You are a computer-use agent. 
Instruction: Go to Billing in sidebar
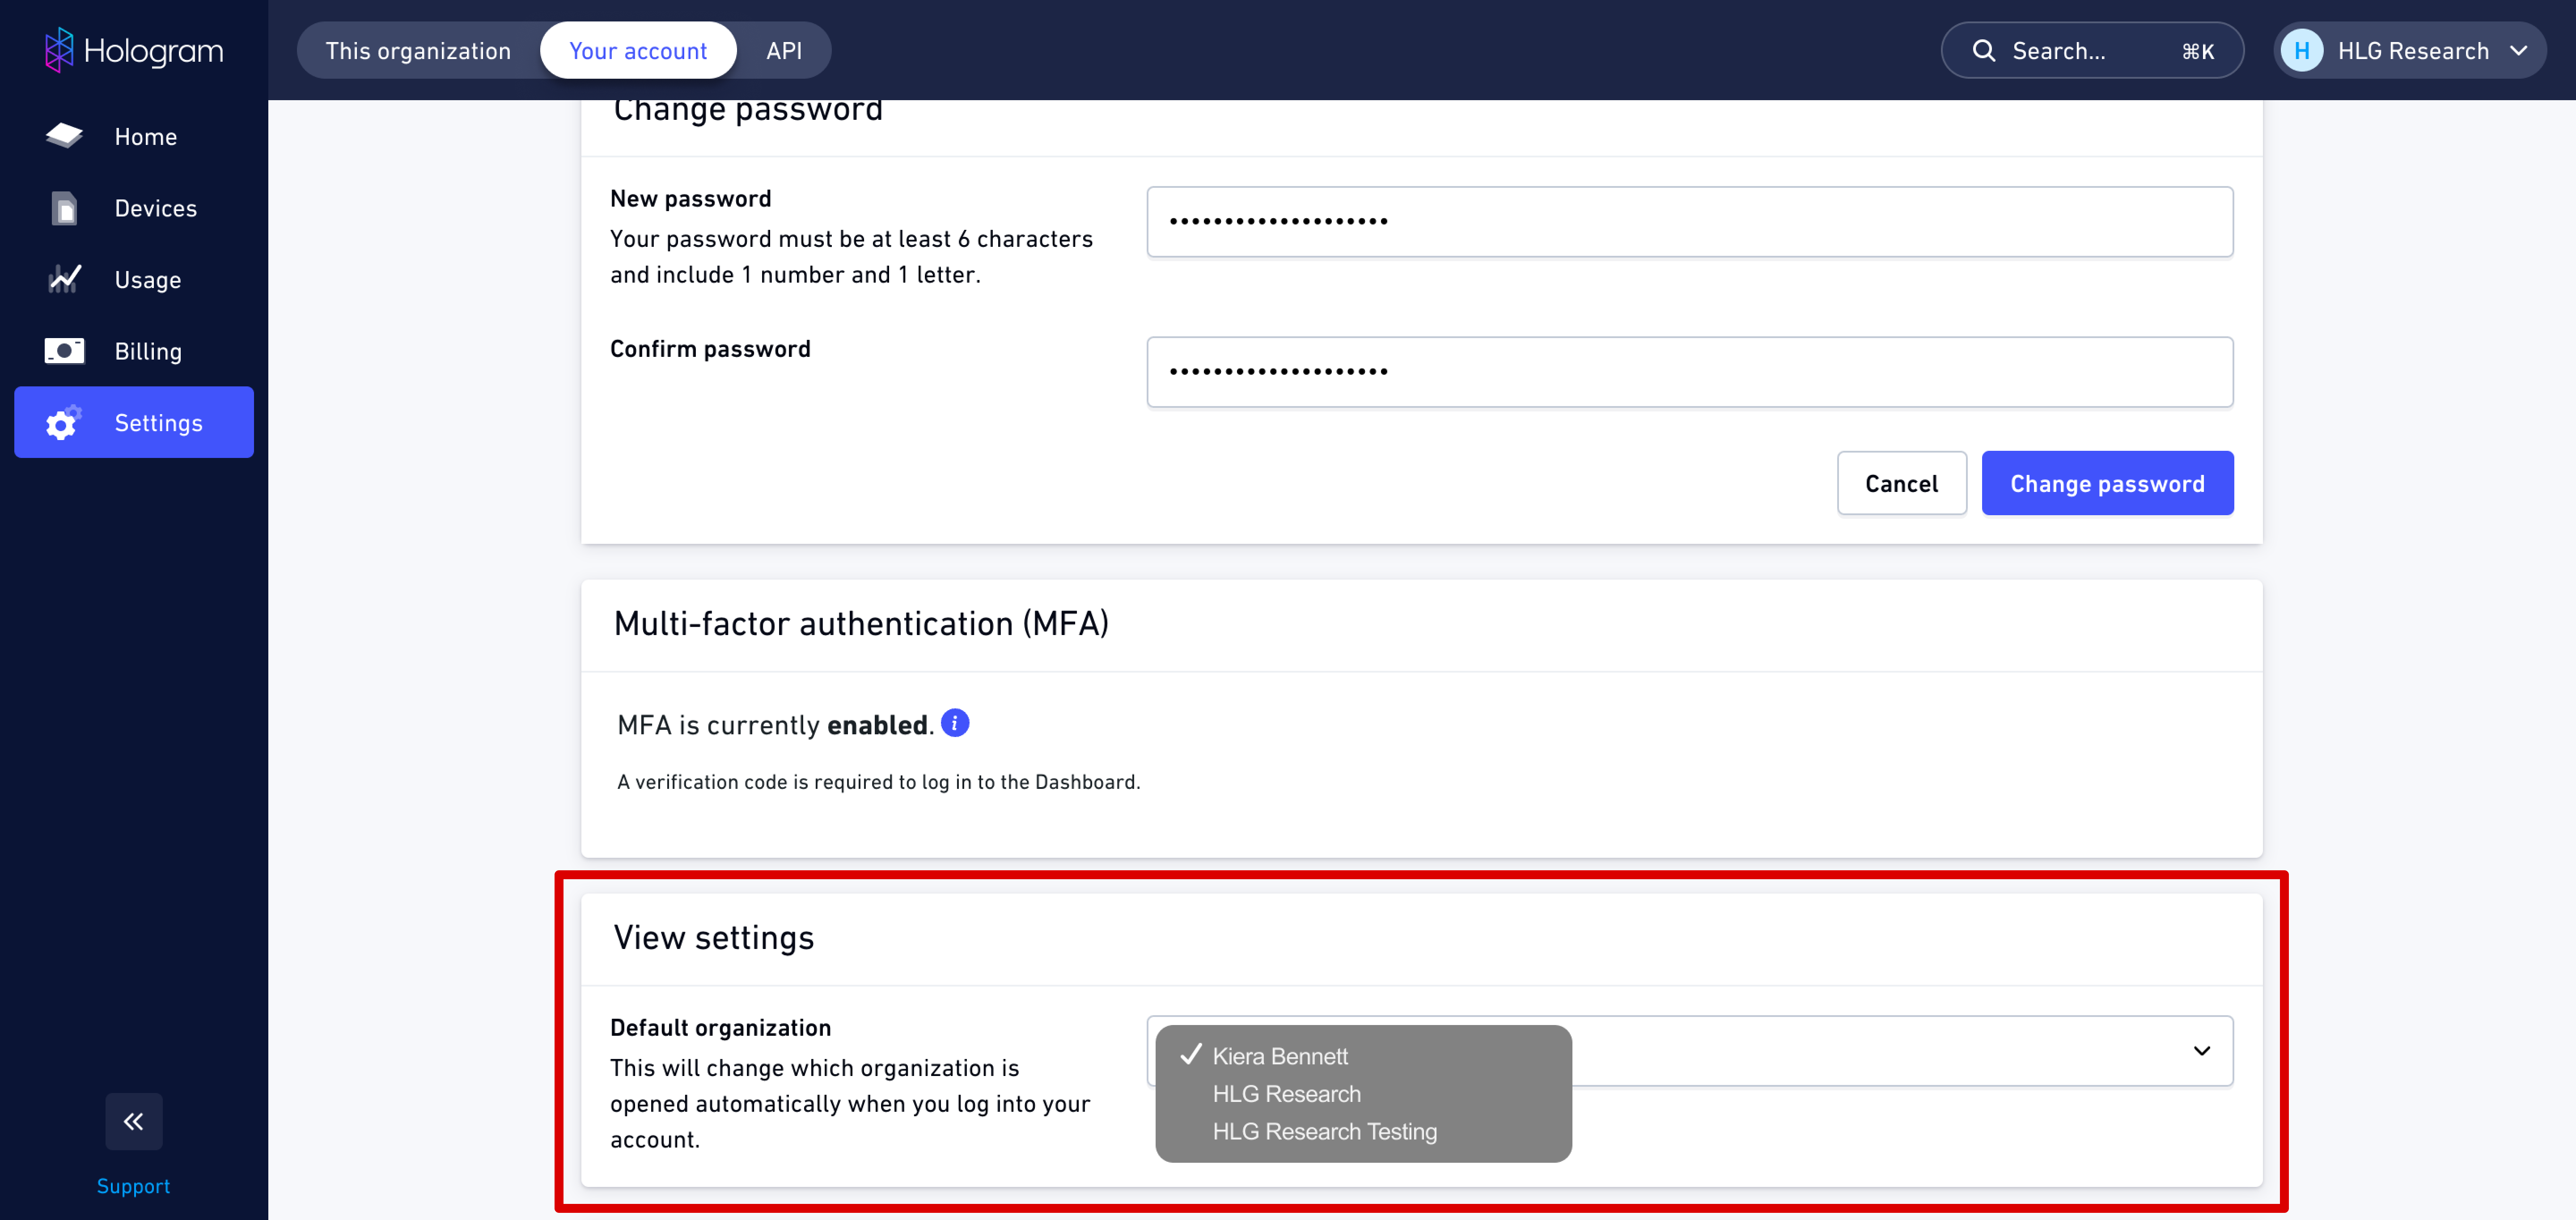(x=134, y=351)
